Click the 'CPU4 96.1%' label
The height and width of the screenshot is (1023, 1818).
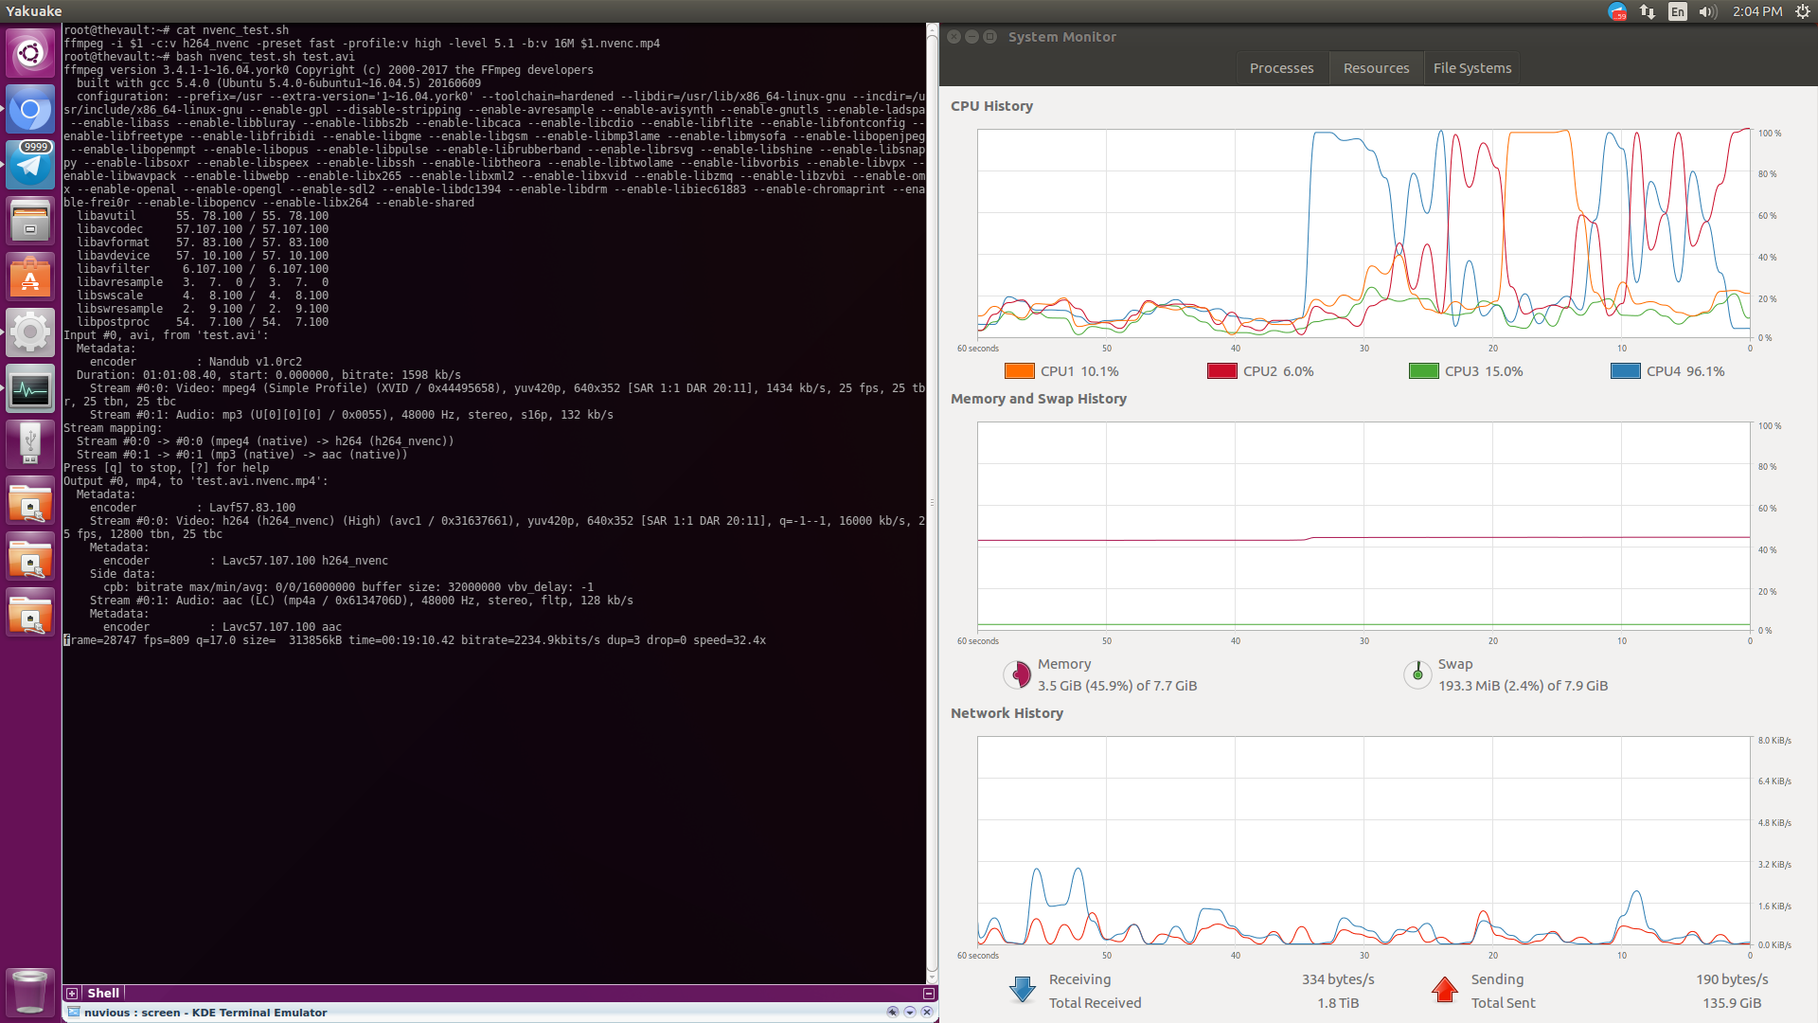point(1685,371)
